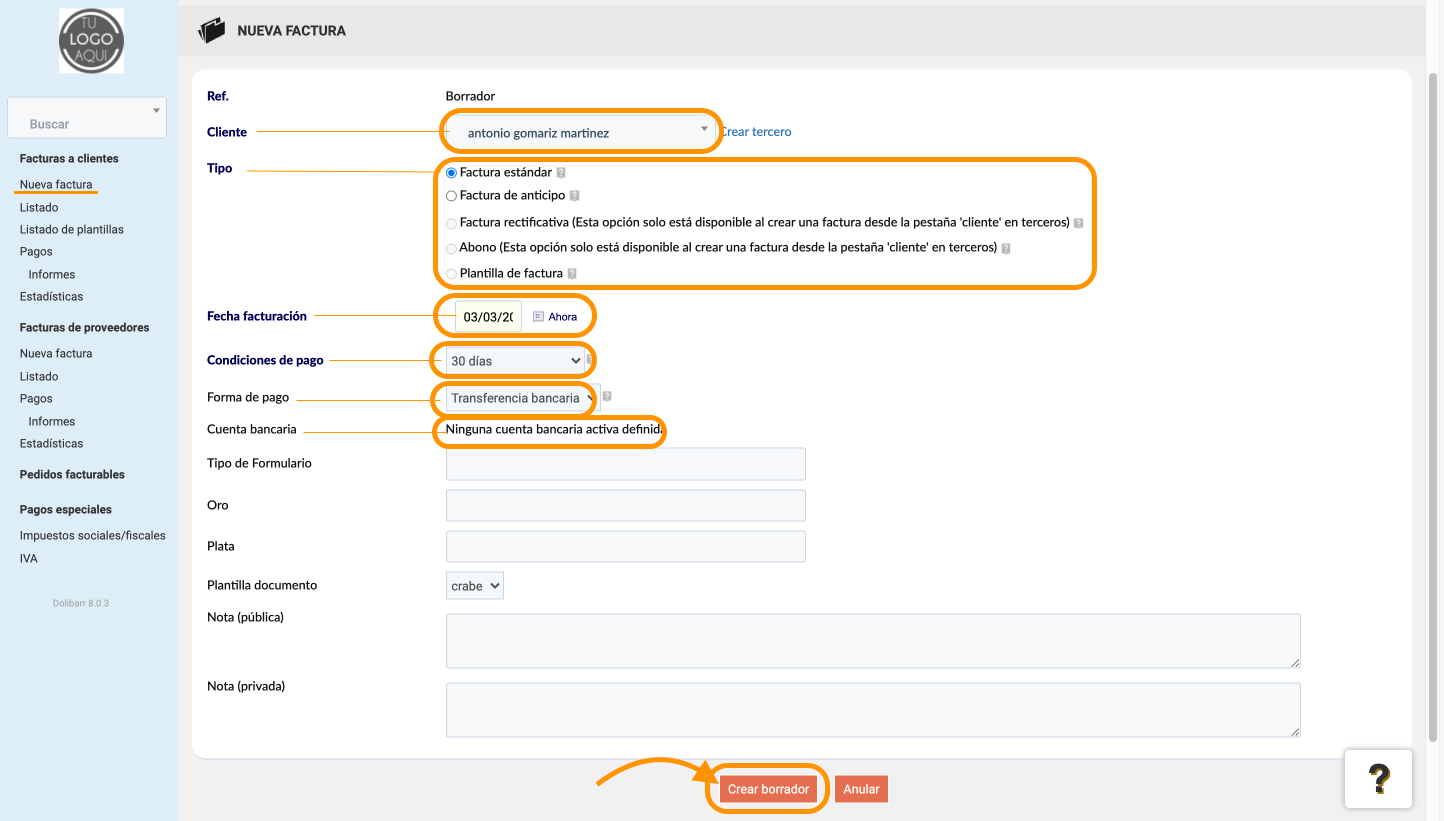Click the Crear tercero link
The width and height of the screenshot is (1444, 821).
(756, 131)
